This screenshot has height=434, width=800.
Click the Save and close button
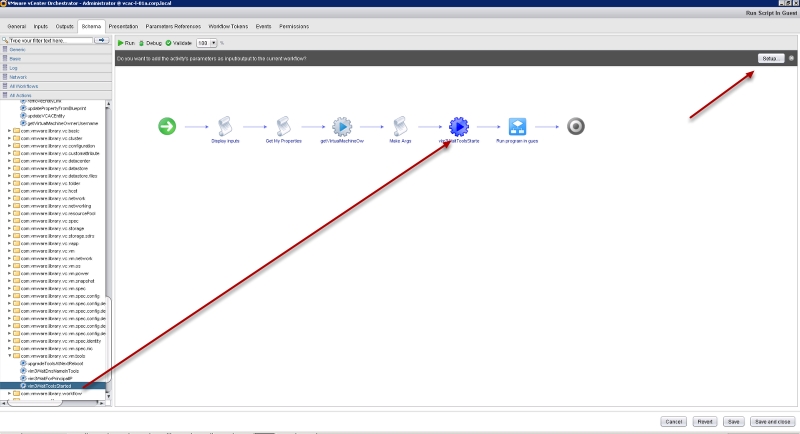point(774,421)
